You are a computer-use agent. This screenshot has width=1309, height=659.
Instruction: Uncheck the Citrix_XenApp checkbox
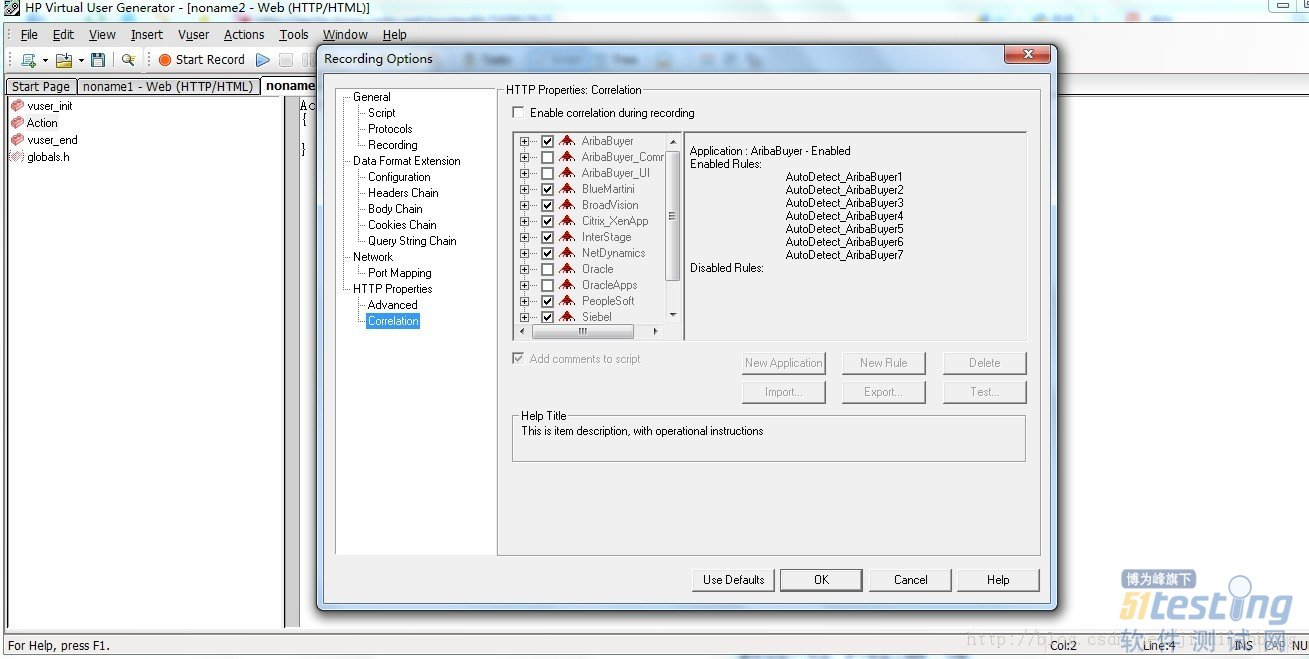[547, 221]
